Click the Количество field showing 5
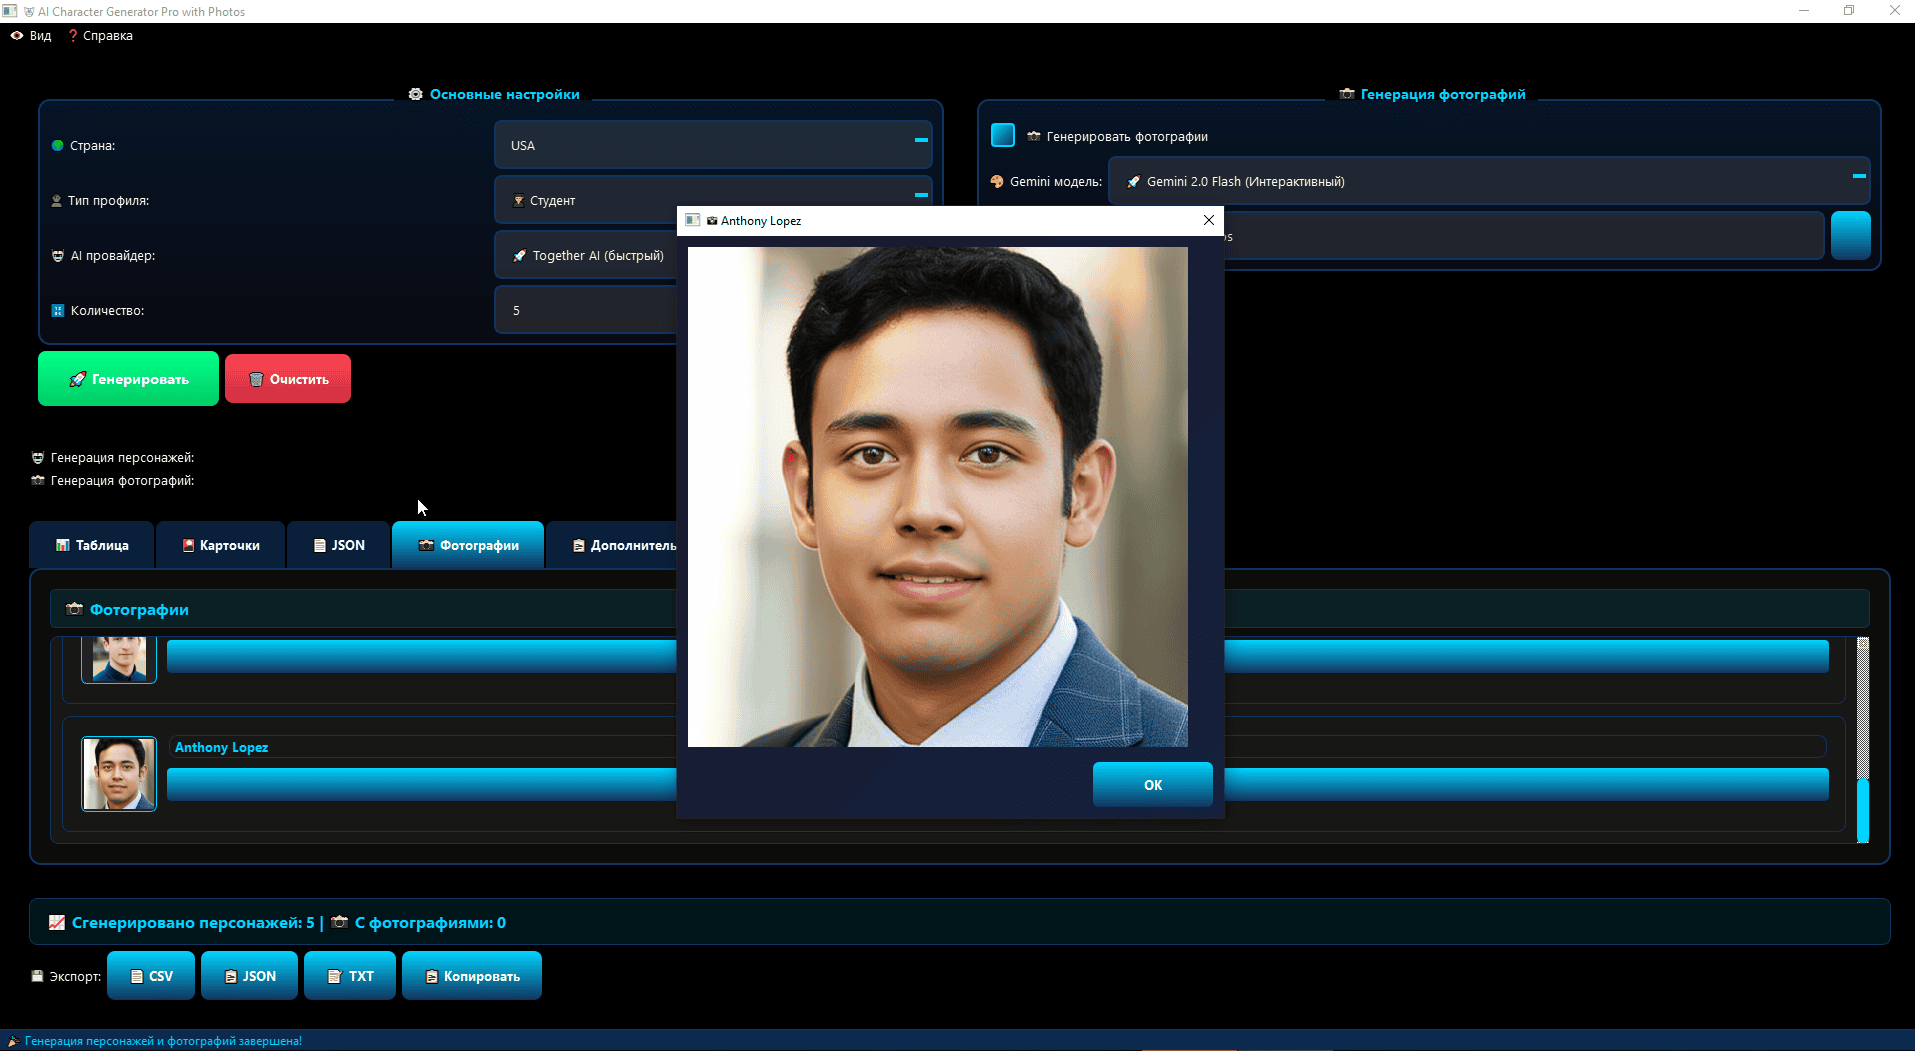 586,310
